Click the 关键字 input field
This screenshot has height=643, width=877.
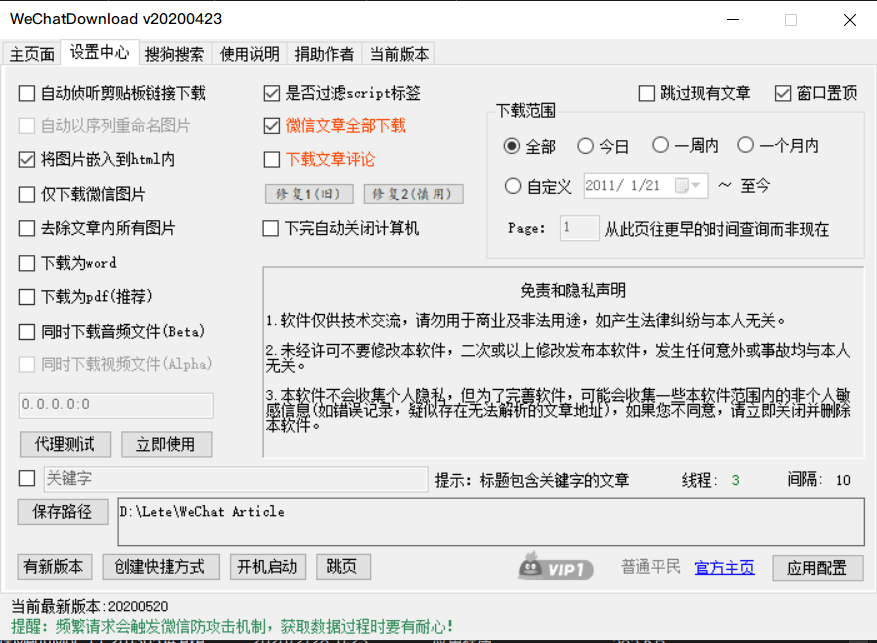[236, 480]
